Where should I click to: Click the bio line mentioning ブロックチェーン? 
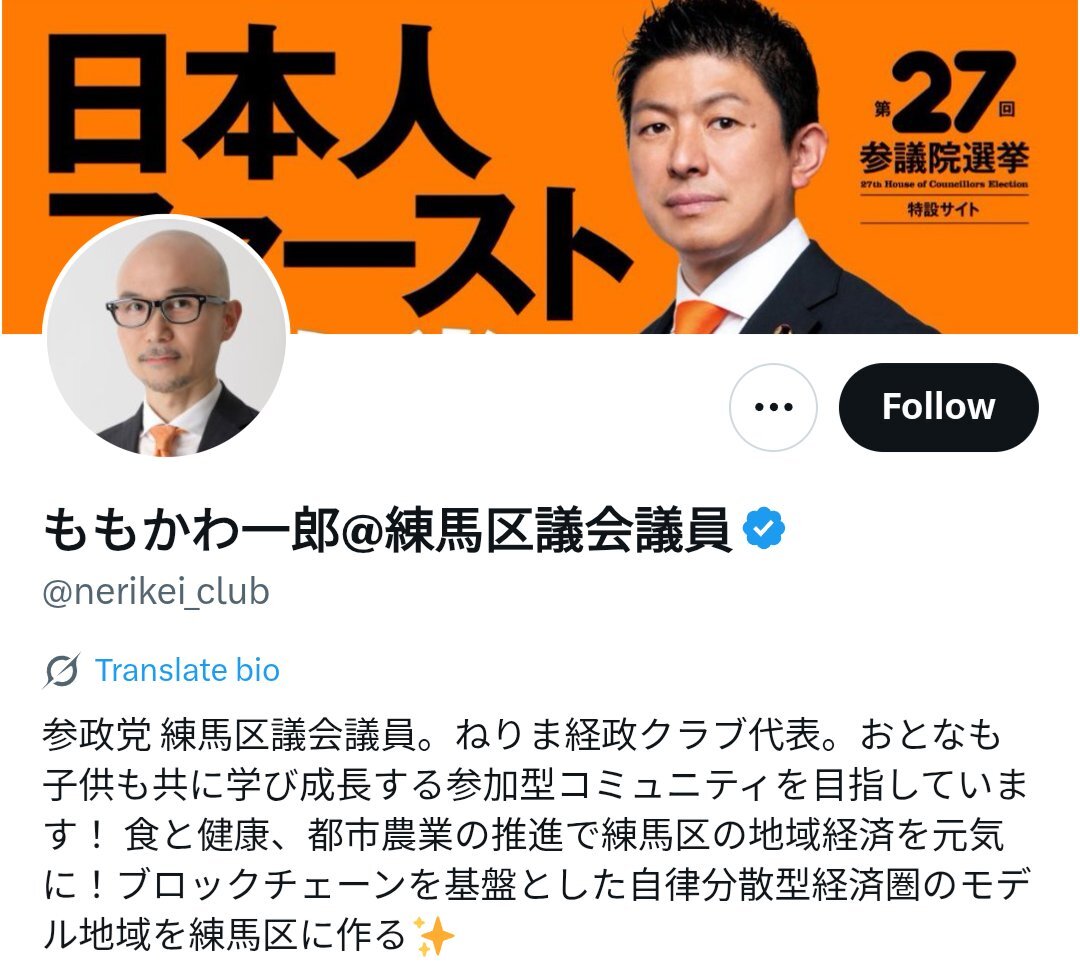(x=537, y=885)
